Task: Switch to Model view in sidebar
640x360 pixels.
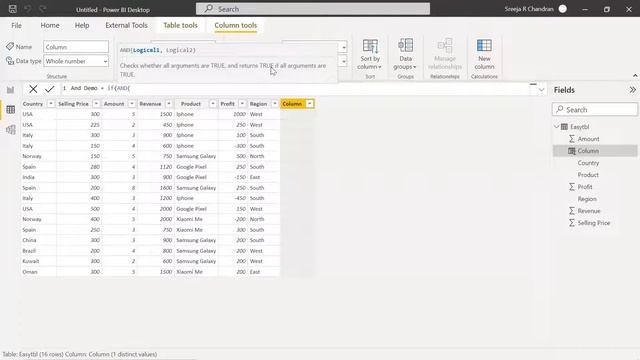Action: [11, 129]
